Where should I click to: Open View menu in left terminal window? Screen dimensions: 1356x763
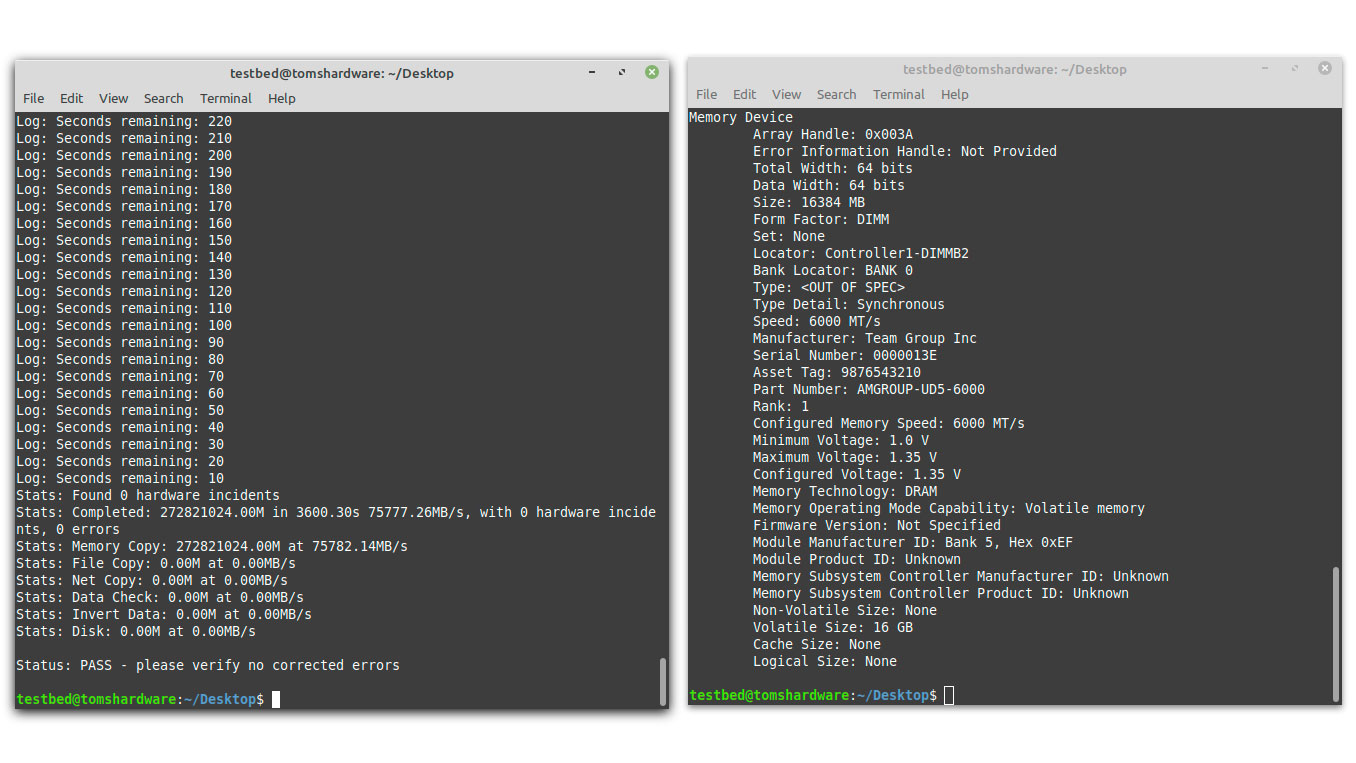(x=113, y=98)
